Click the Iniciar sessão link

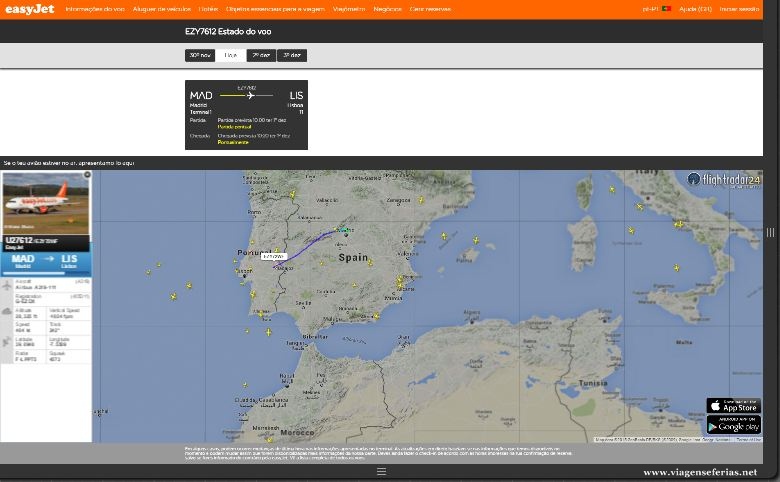coord(739,9)
